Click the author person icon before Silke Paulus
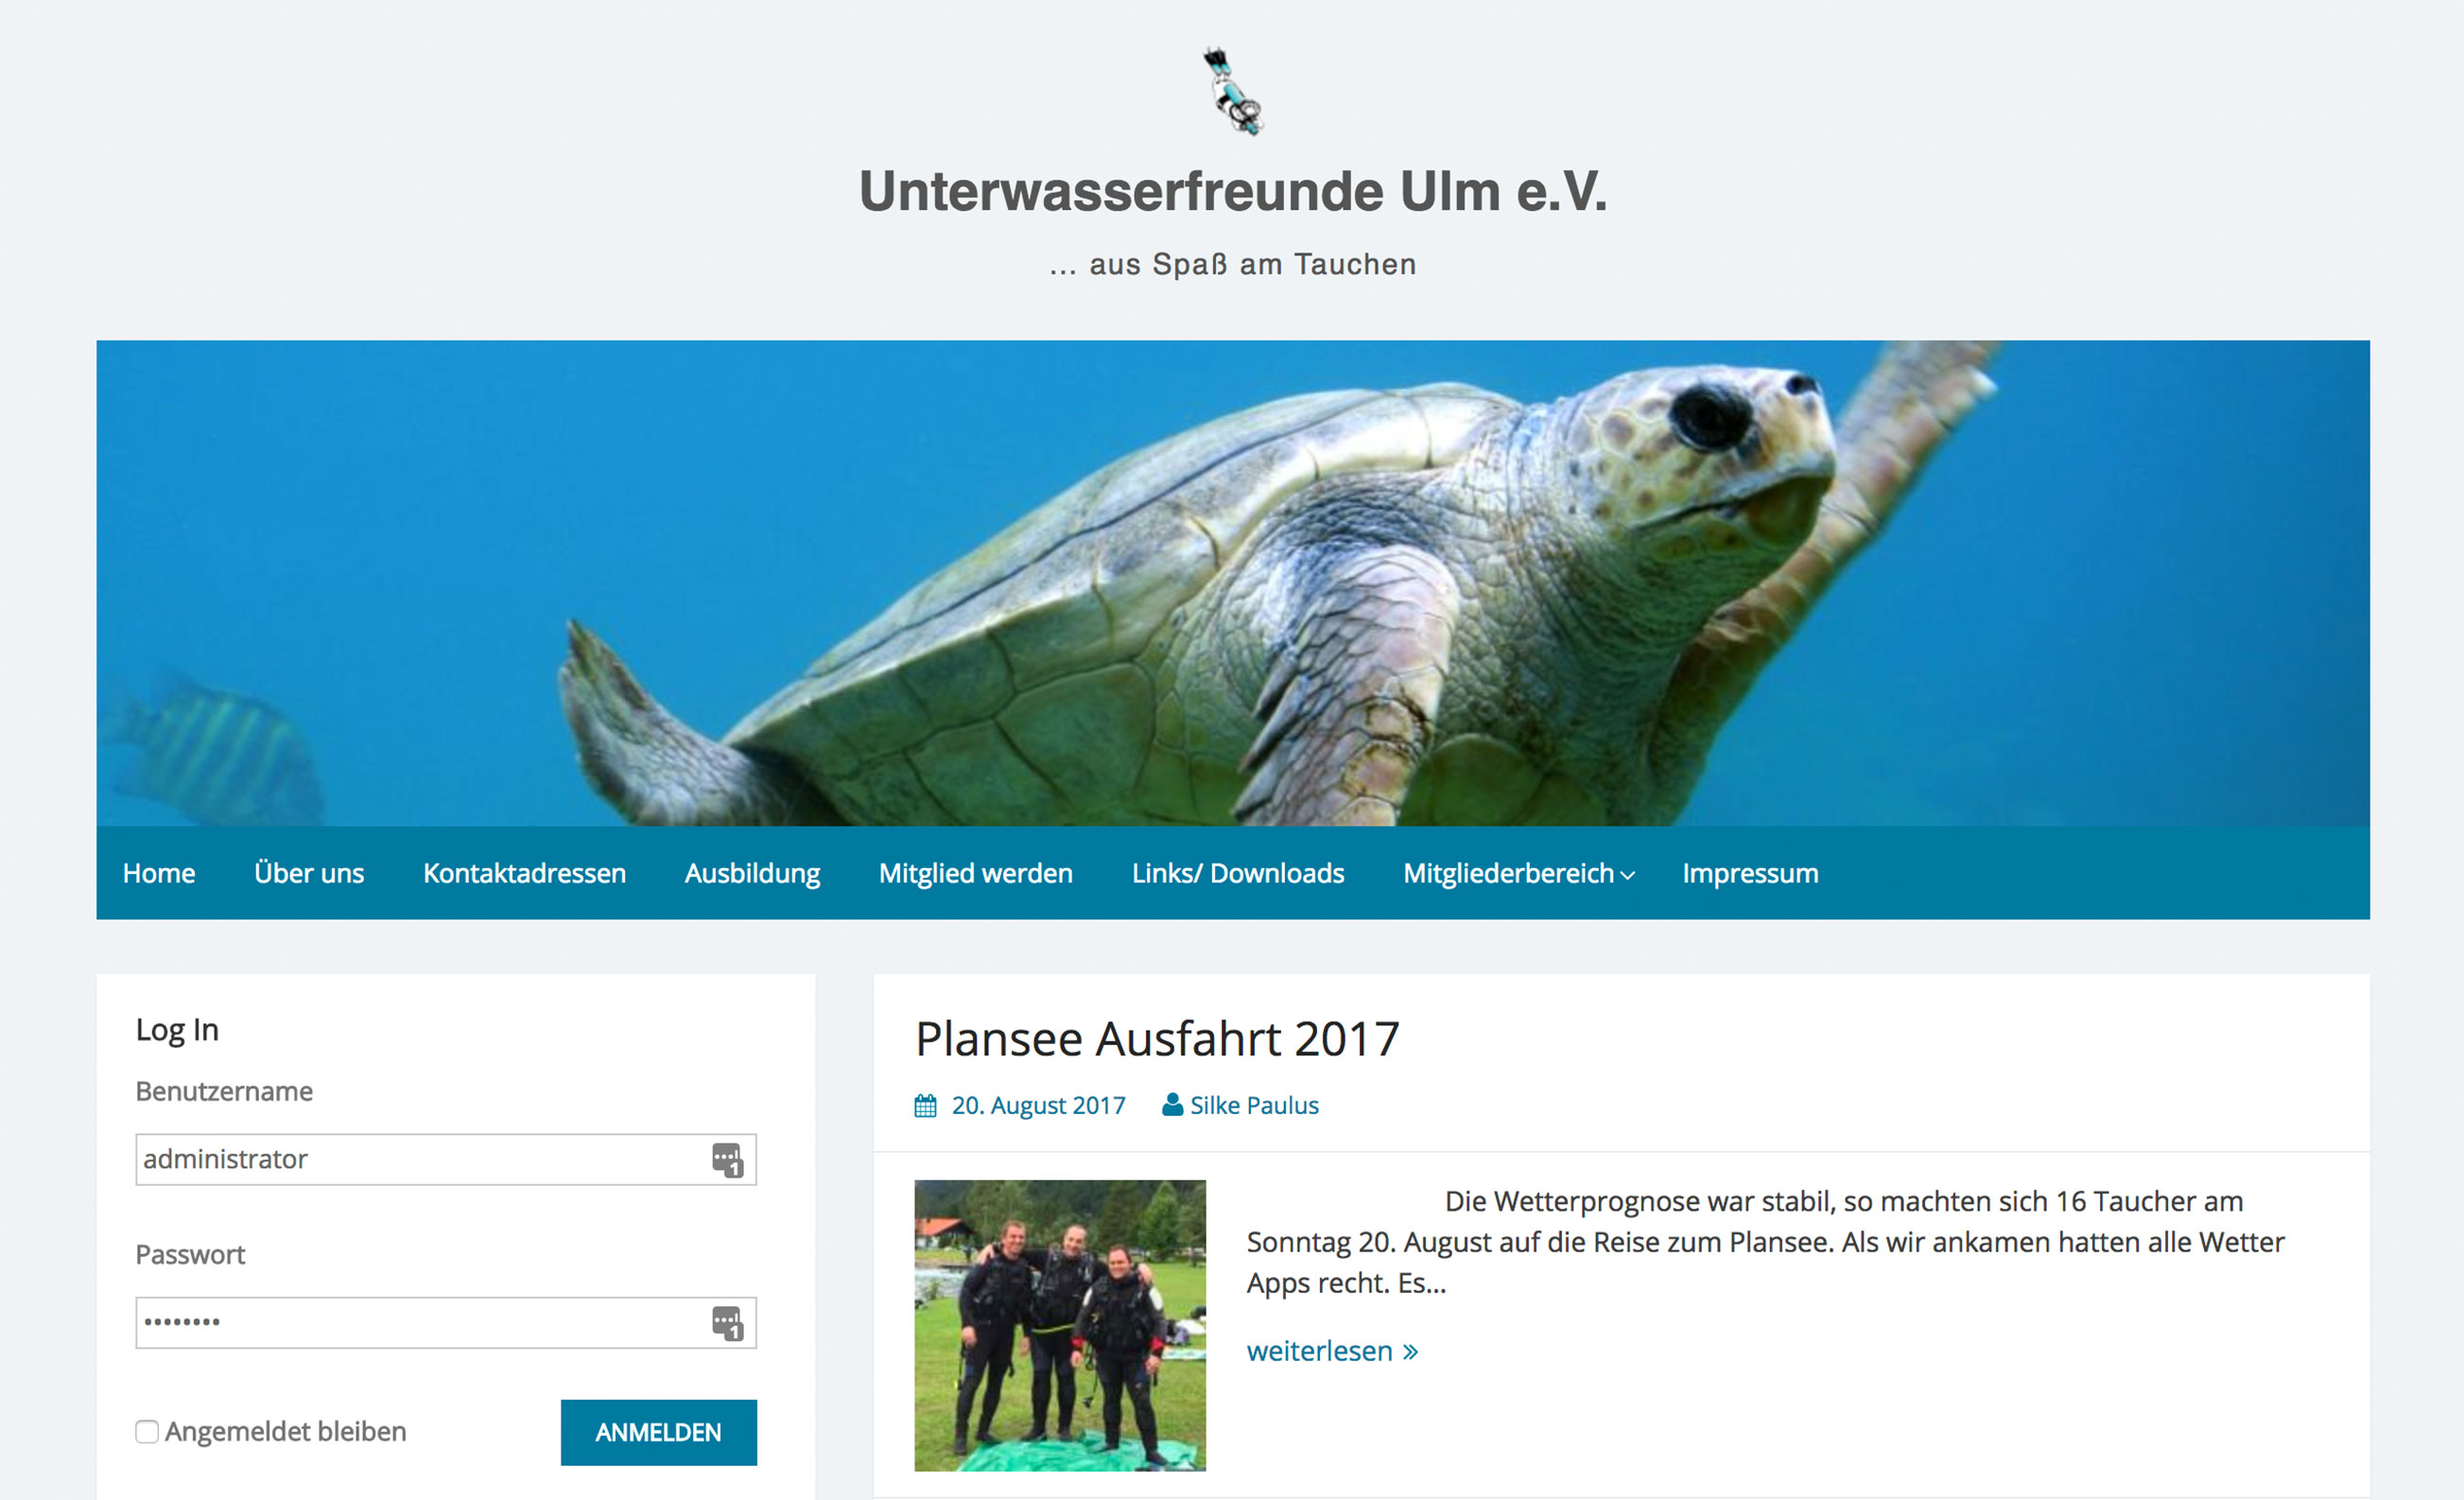The width and height of the screenshot is (2464, 1500). point(1172,1105)
